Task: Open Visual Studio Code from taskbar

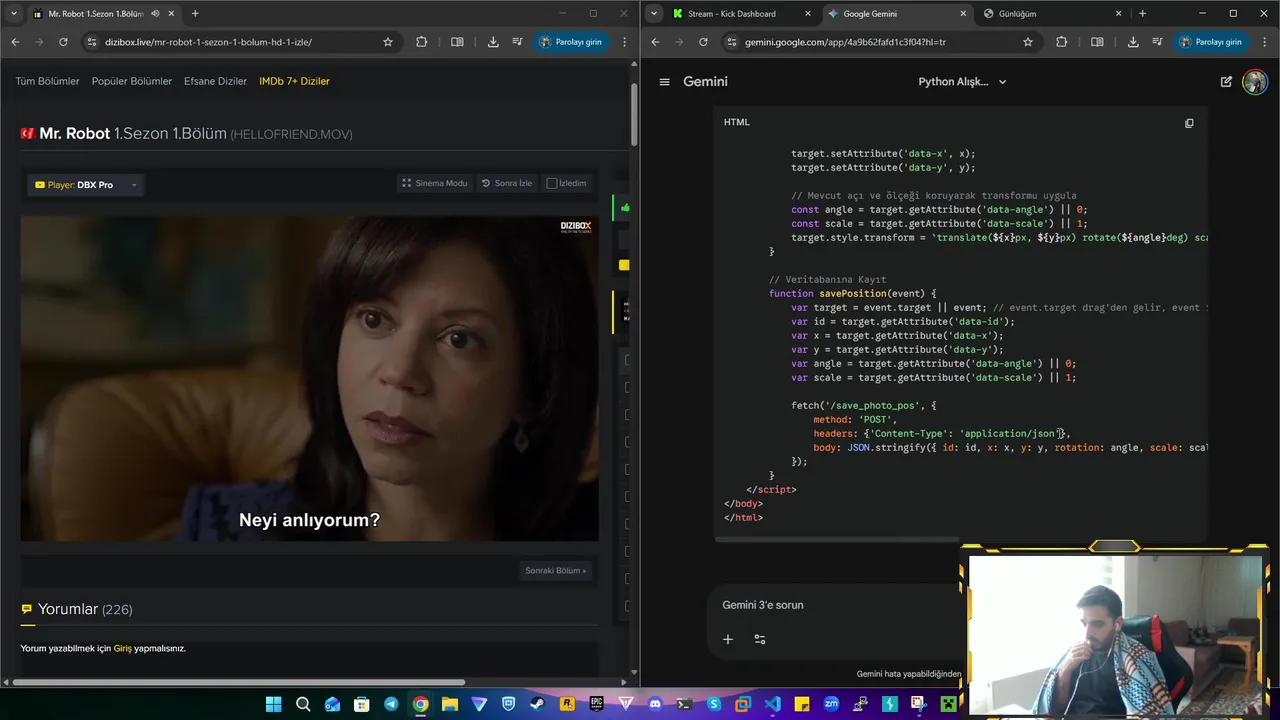Action: click(773, 704)
